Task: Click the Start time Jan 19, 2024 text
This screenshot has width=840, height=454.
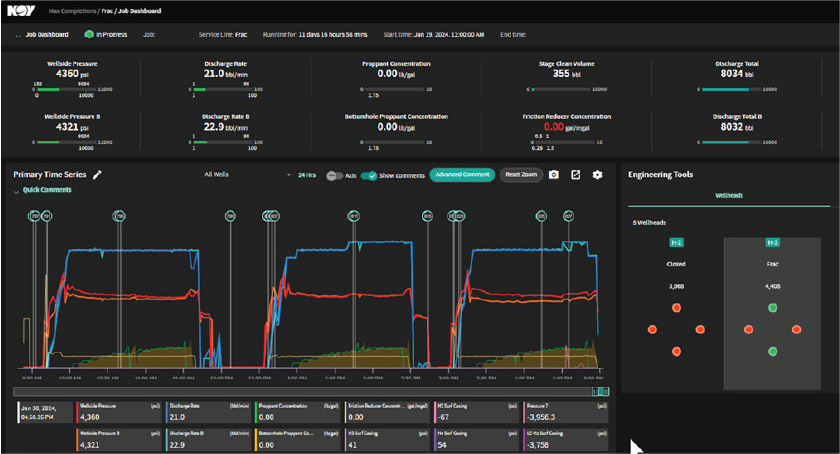Action: [434, 35]
